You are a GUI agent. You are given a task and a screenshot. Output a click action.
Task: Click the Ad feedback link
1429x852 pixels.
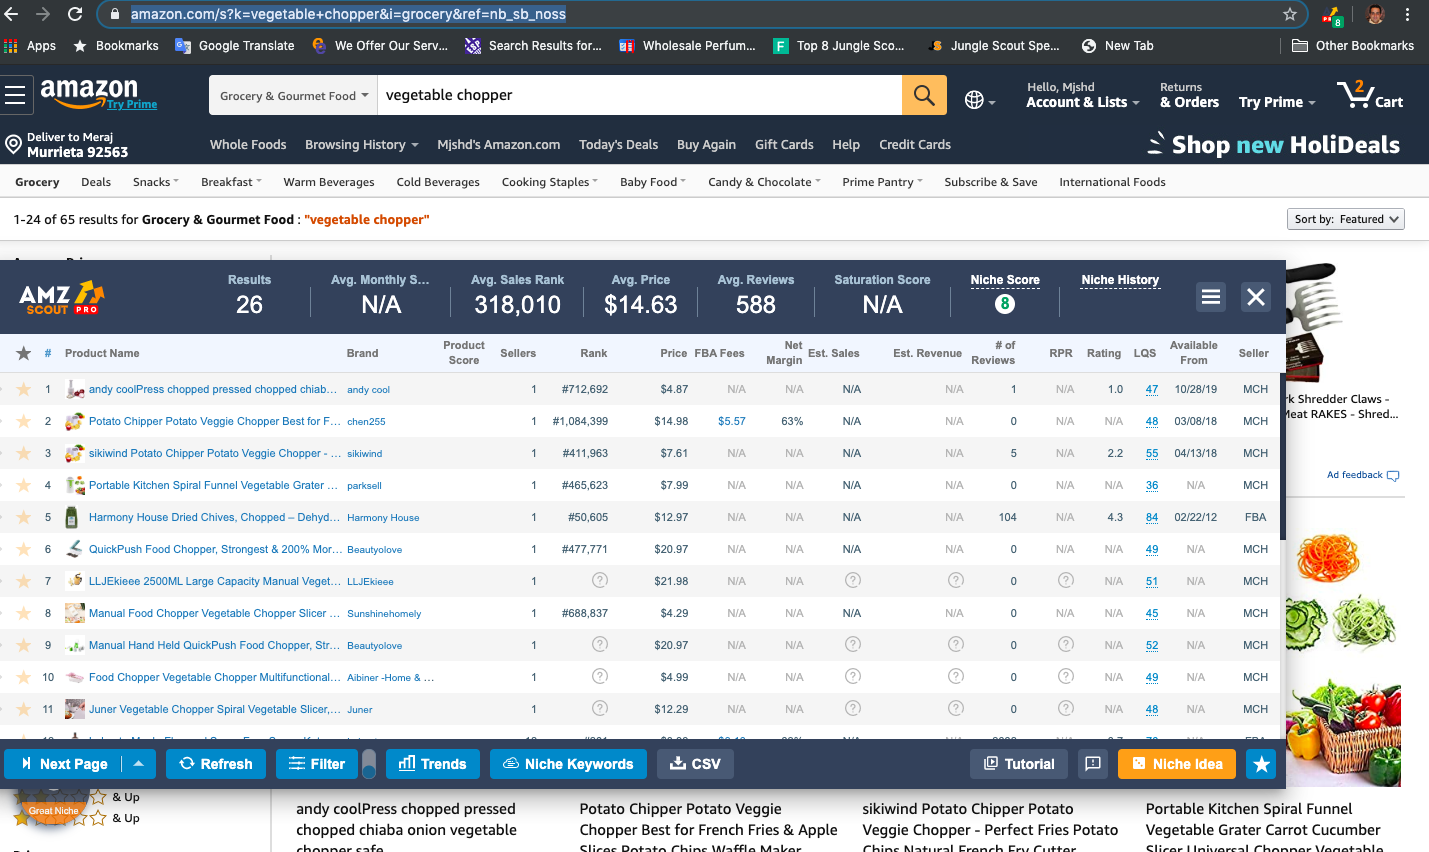[1363, 475]
